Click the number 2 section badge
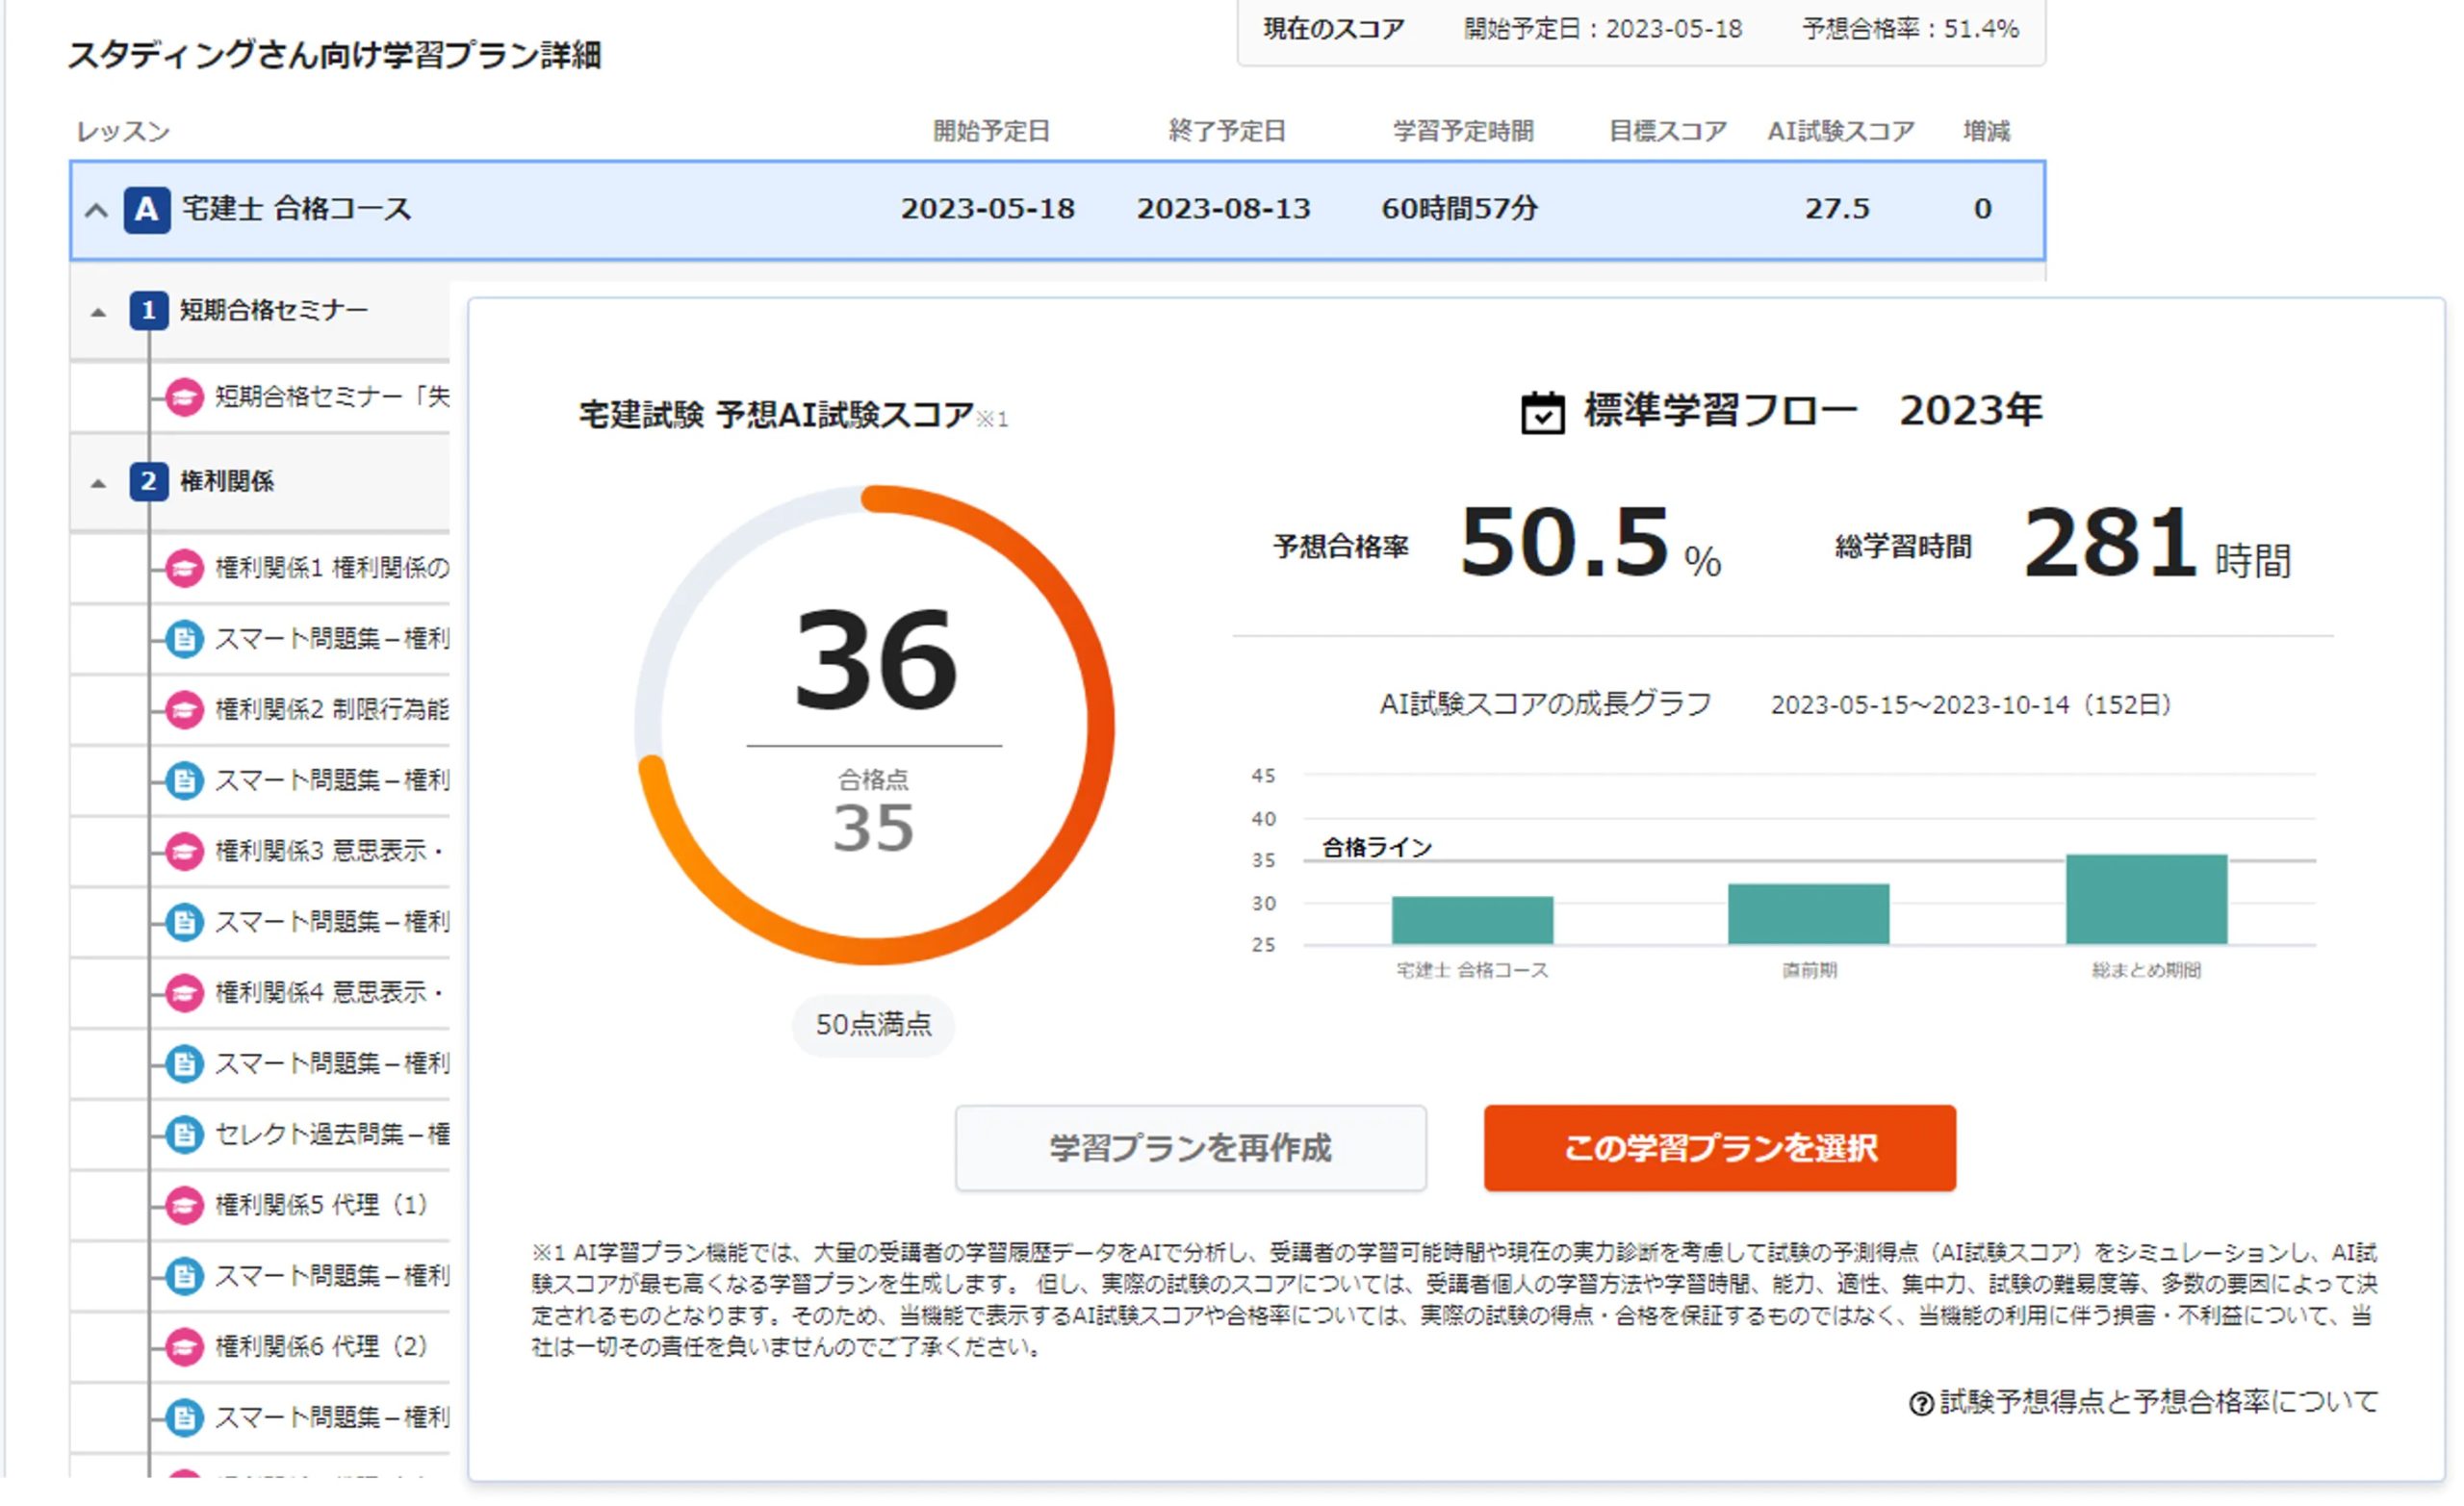2464x1506 pixels. pyautogui.click(x=148, y=482)
